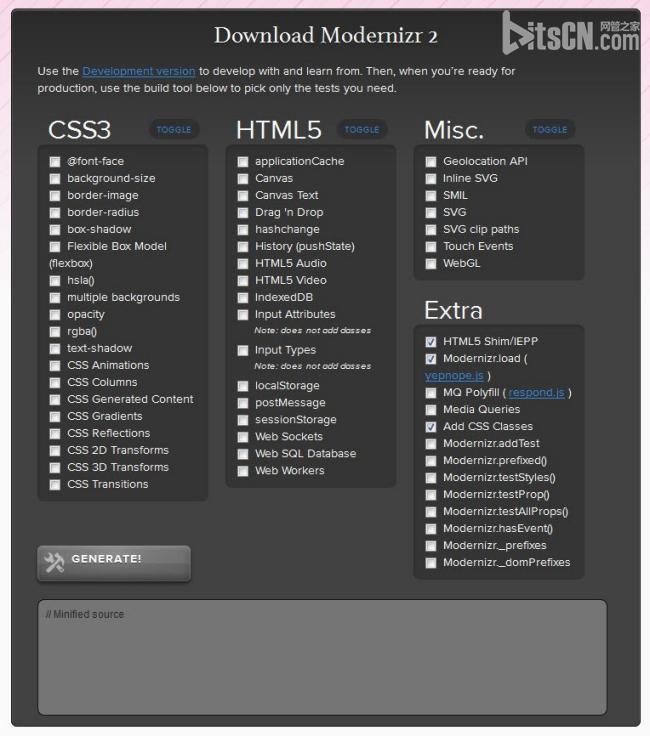Viewport: 650px width, 736px height.
Task: Select the Geolocation API checkbox
Action: (x=431, y=162)
